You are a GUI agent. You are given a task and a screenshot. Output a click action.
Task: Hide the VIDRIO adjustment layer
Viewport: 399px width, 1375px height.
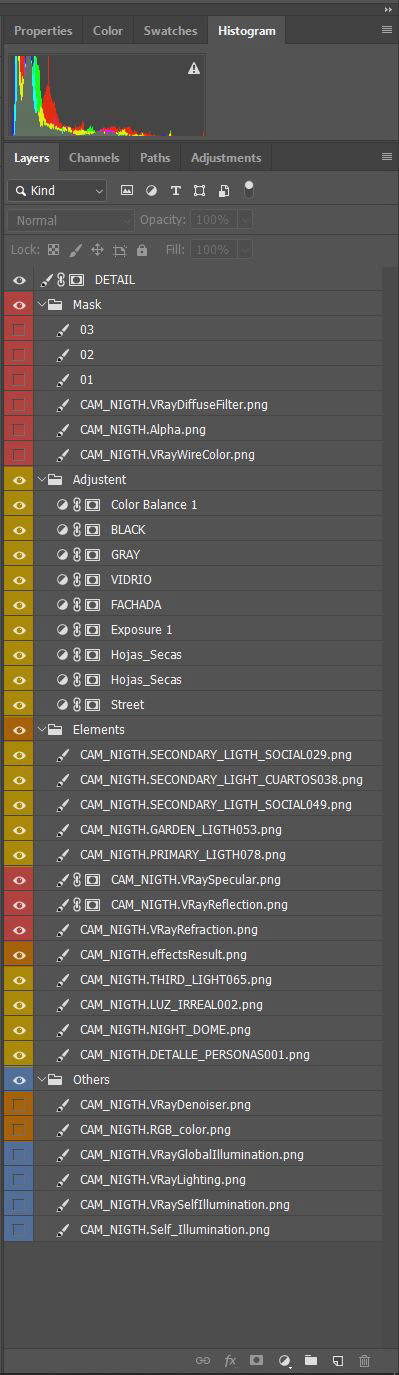pos(19,580)
